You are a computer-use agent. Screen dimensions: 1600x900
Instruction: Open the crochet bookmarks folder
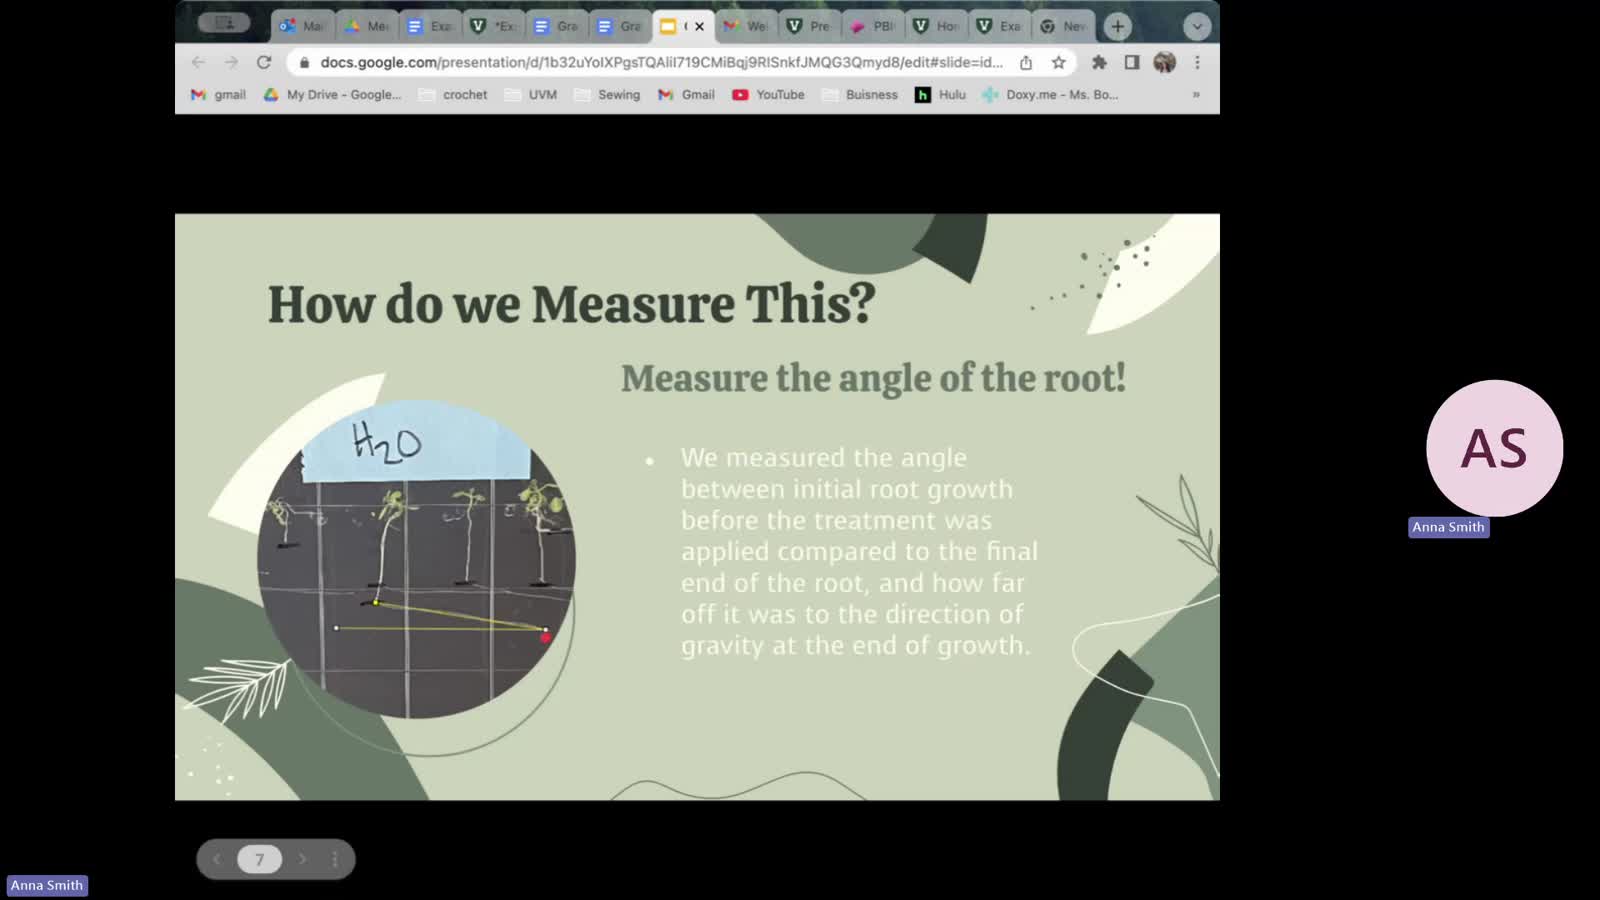point(453,95)
